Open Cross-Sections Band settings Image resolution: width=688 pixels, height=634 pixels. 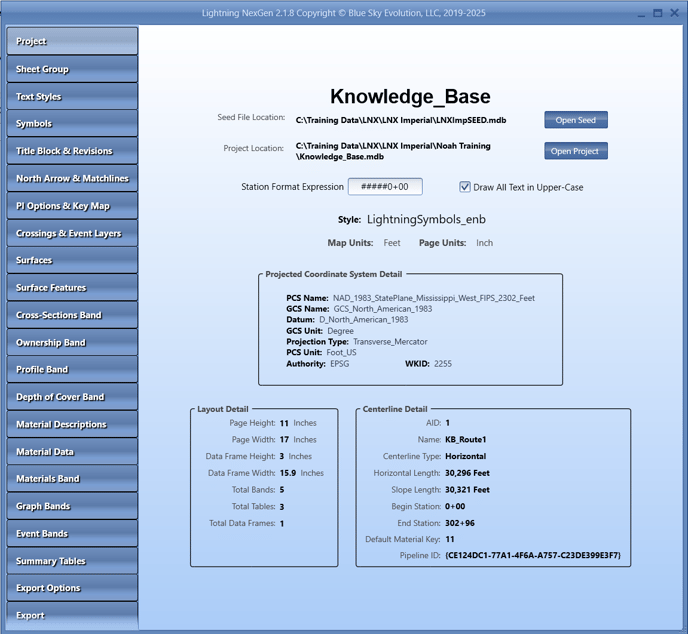click(72, 315)
